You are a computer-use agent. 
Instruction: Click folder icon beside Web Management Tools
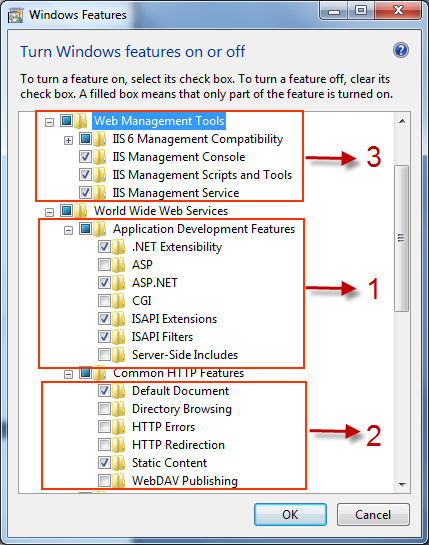click(x=81, y=121)
